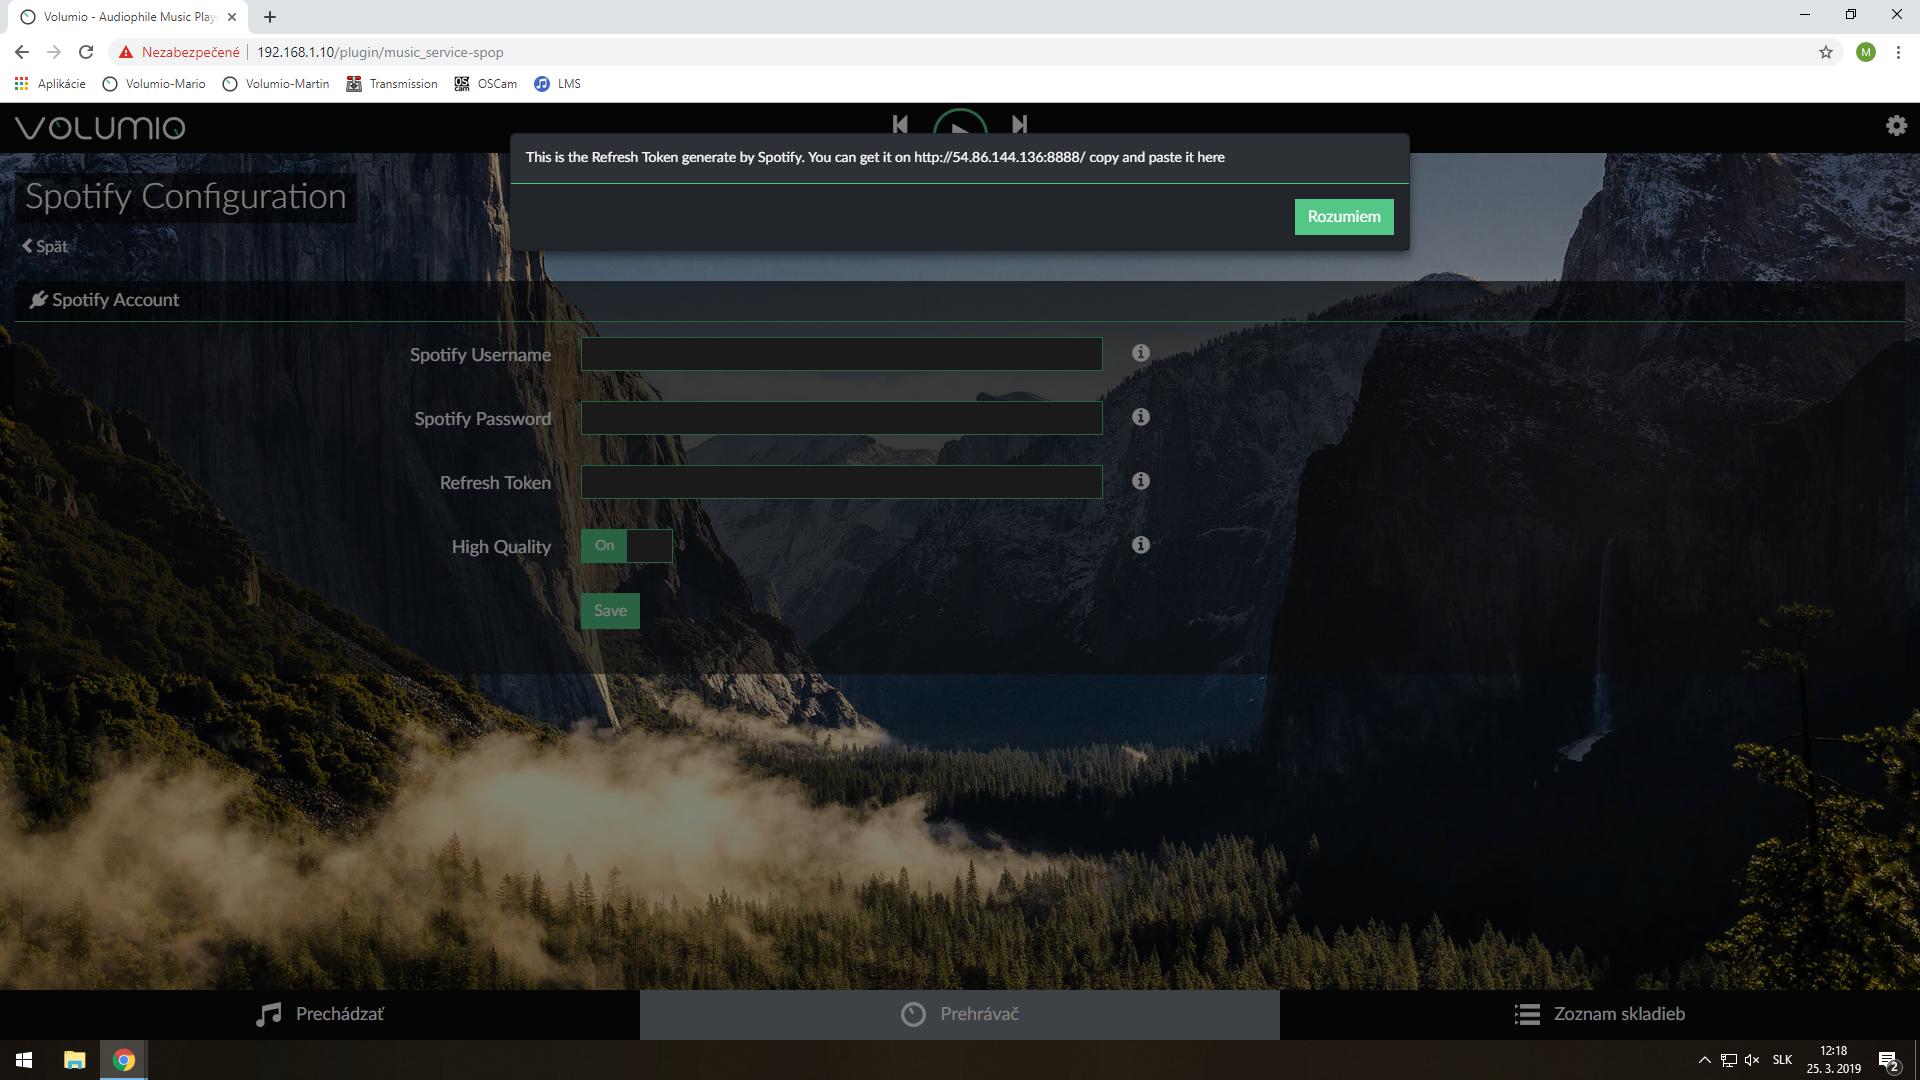Open OSCam bookmark
This screenshot has height=1080, width=1920.
pyautogui.click(x=486, y=84)
